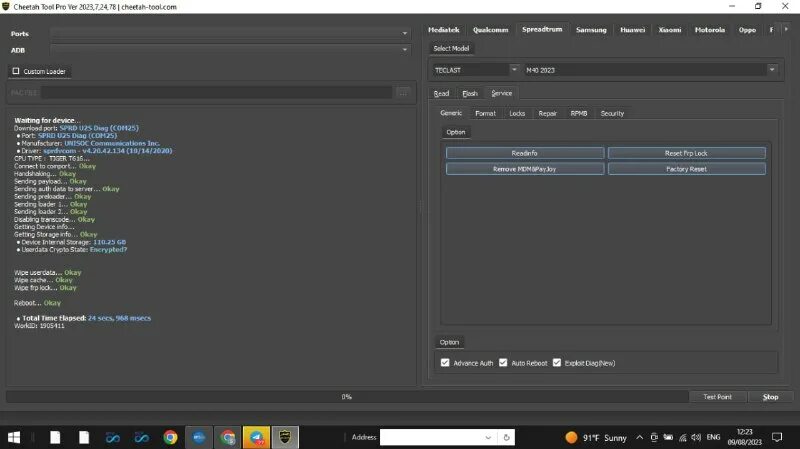Open the TECLAST brand dropdown

coord(514,69)
